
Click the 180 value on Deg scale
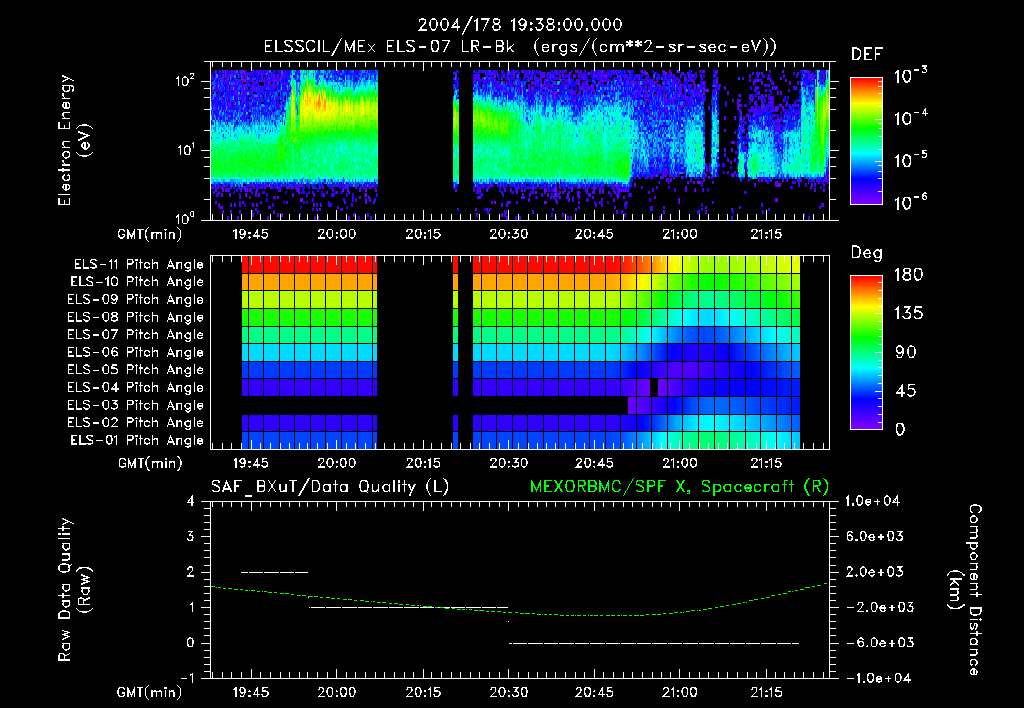[908, 275]
